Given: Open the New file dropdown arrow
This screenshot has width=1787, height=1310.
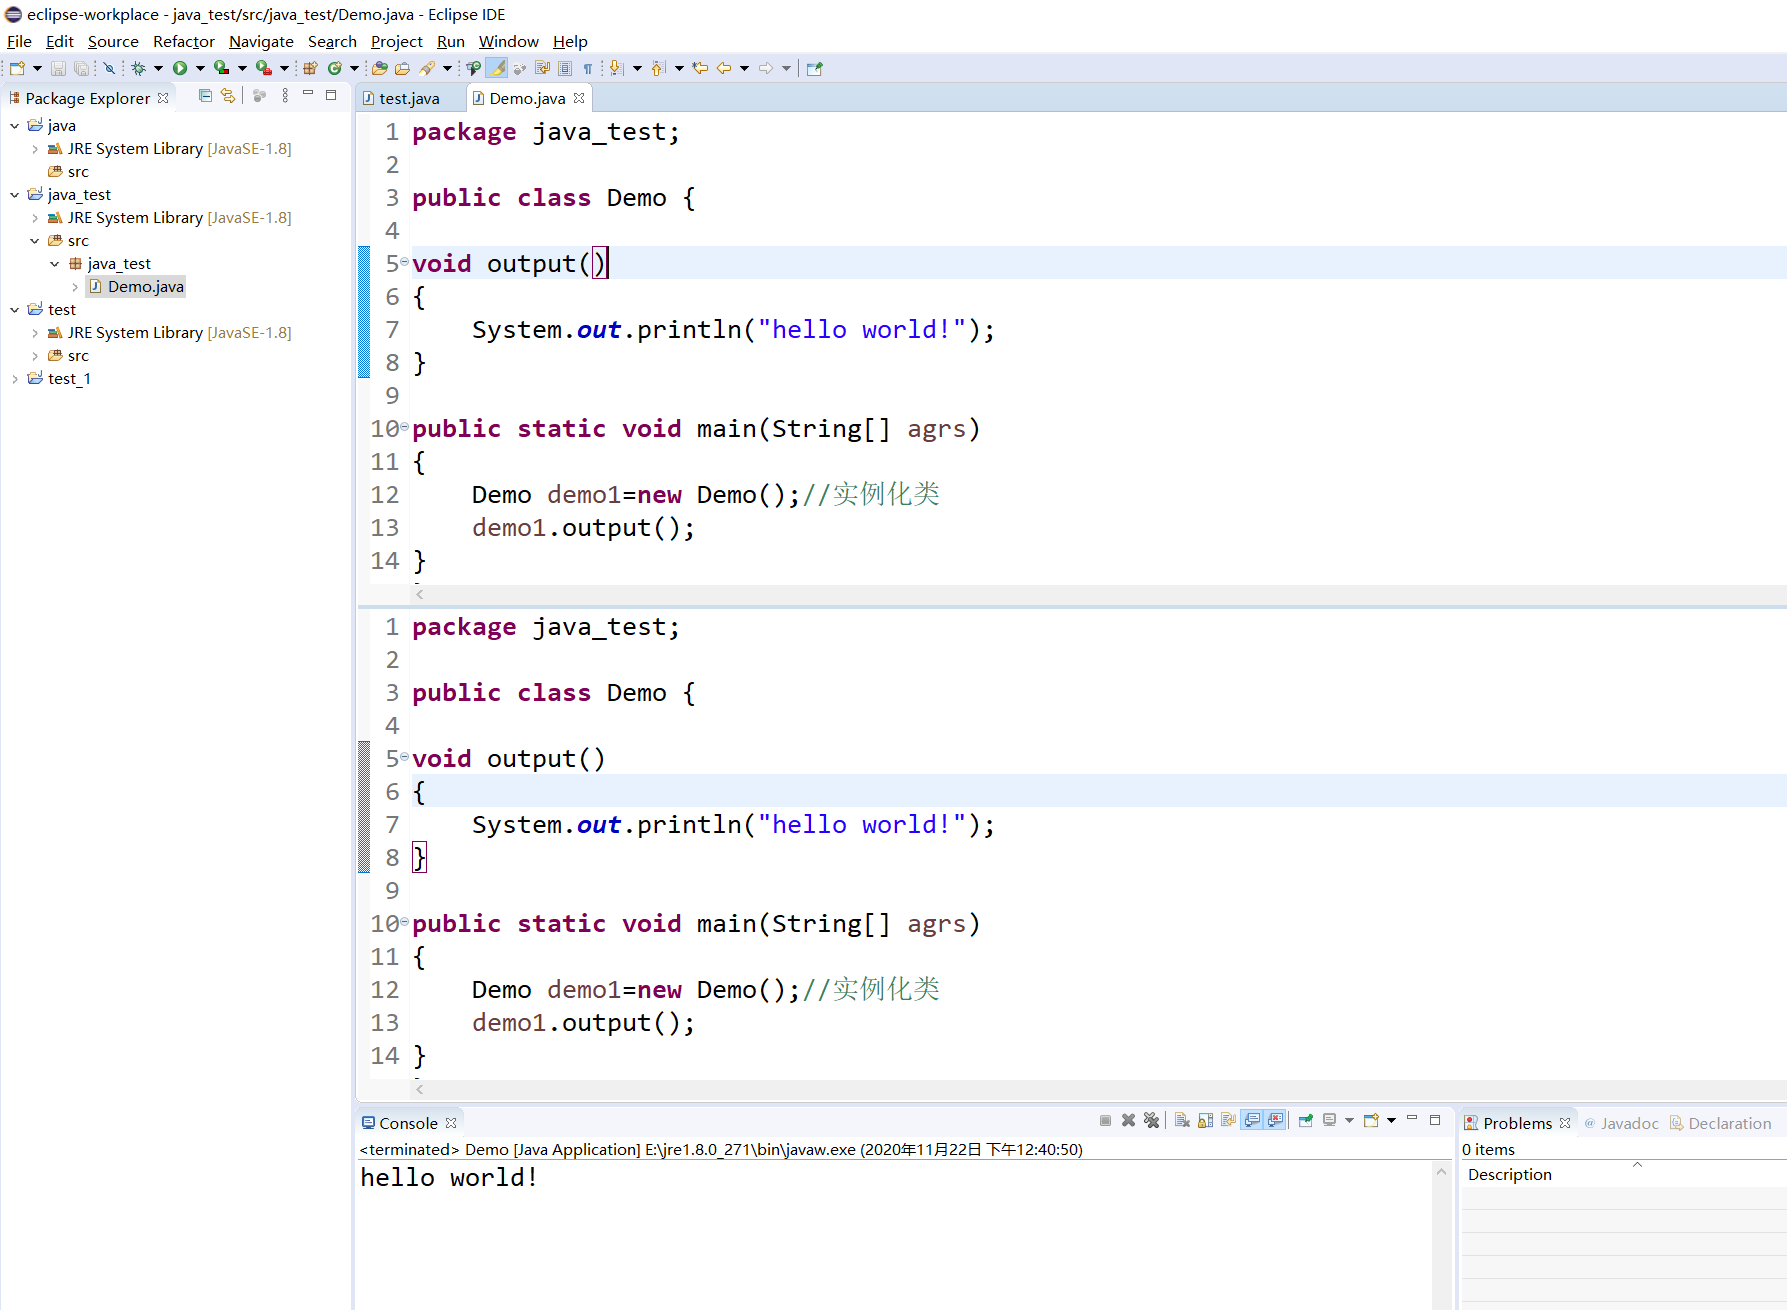Looking at the screenshot, I should click(37, 68).
